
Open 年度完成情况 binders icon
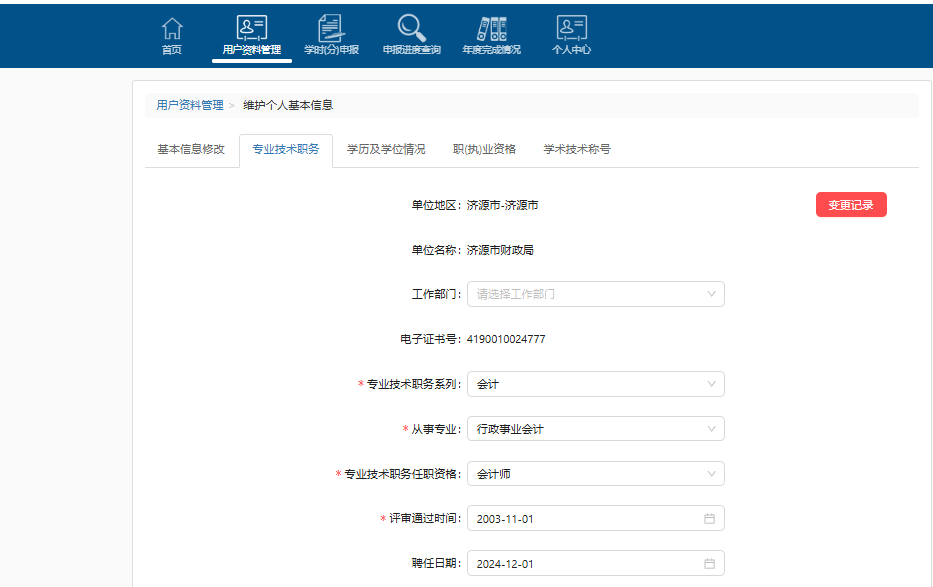491,29
